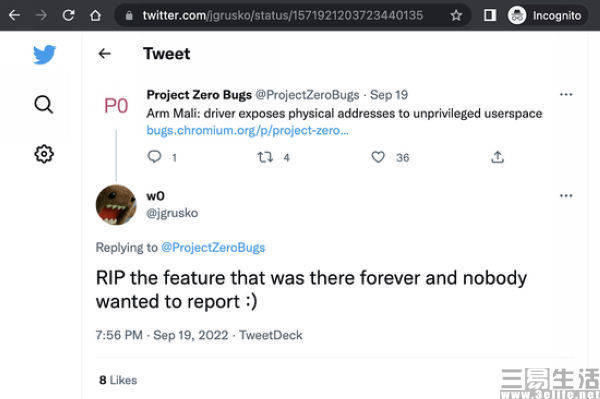Image resolution: width=600 pixels, height=399 pixels.
Task: Share the Project Zero Bugs tweet
Action: (x=497, y=157)
